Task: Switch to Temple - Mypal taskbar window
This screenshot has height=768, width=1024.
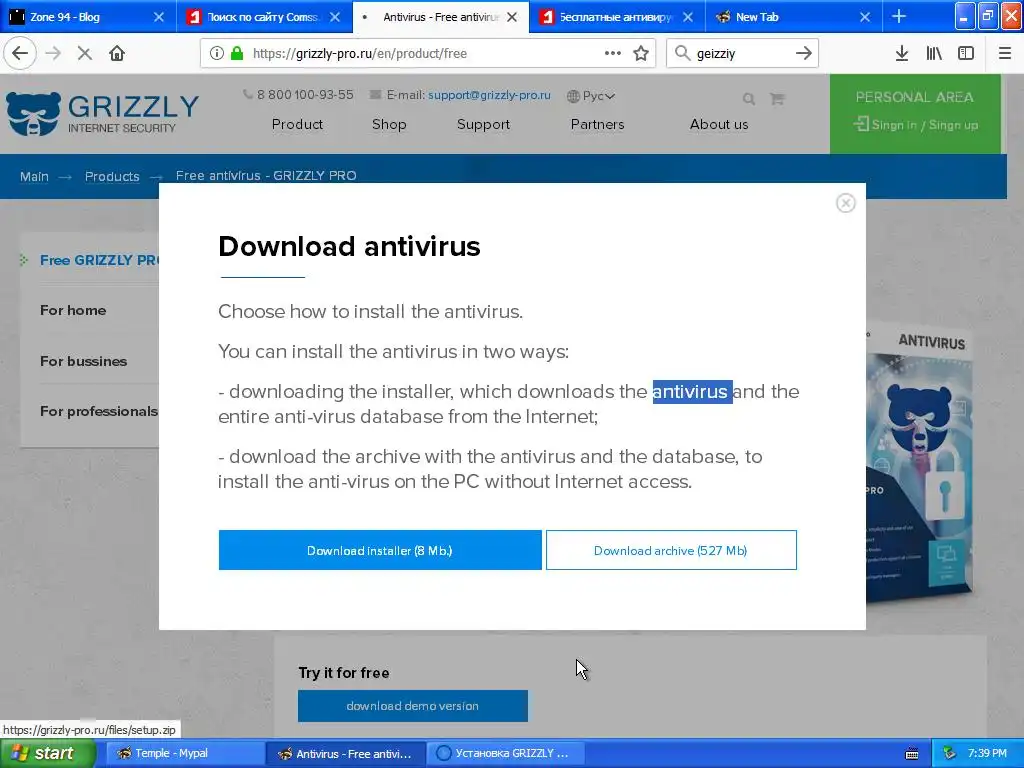Action: pos(184,754)
